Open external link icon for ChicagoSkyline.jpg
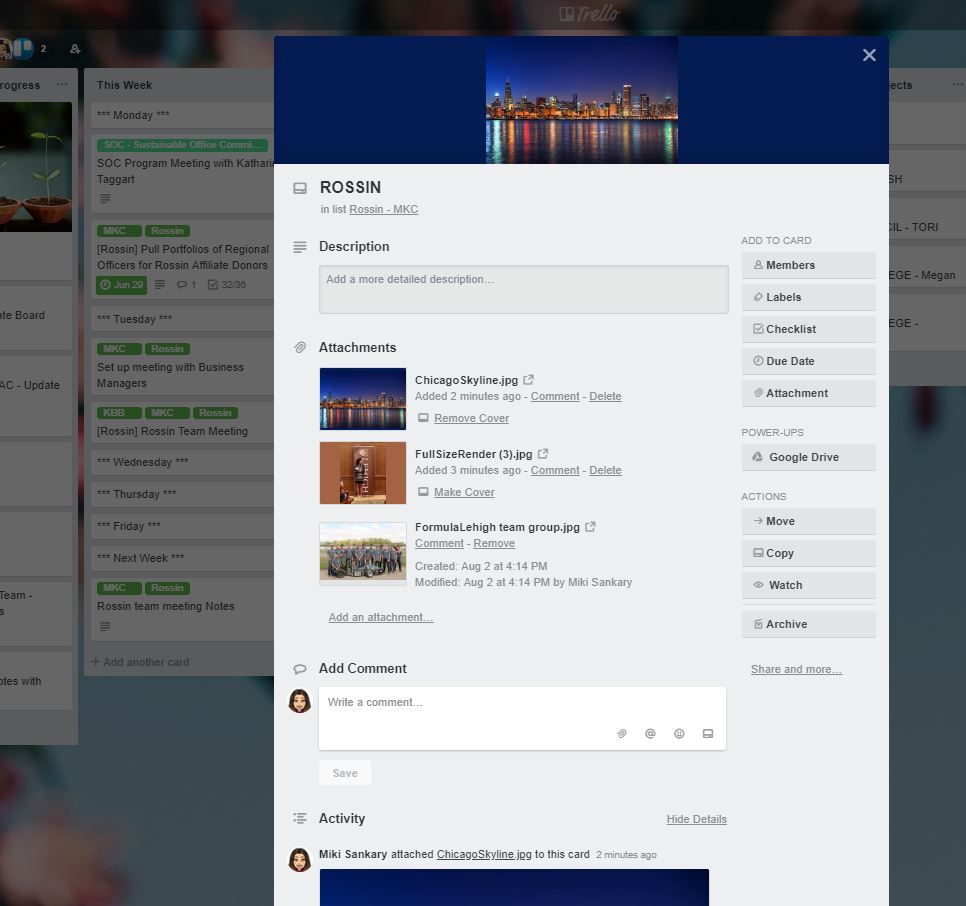 click(x=529, y=380)
